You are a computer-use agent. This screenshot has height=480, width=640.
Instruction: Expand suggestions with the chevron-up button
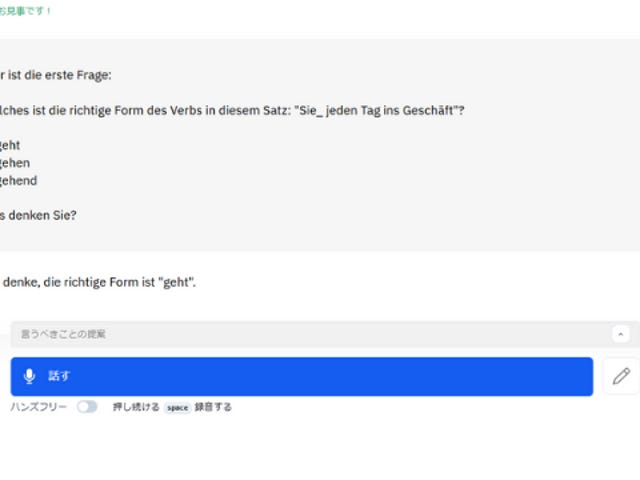[621, 334]
